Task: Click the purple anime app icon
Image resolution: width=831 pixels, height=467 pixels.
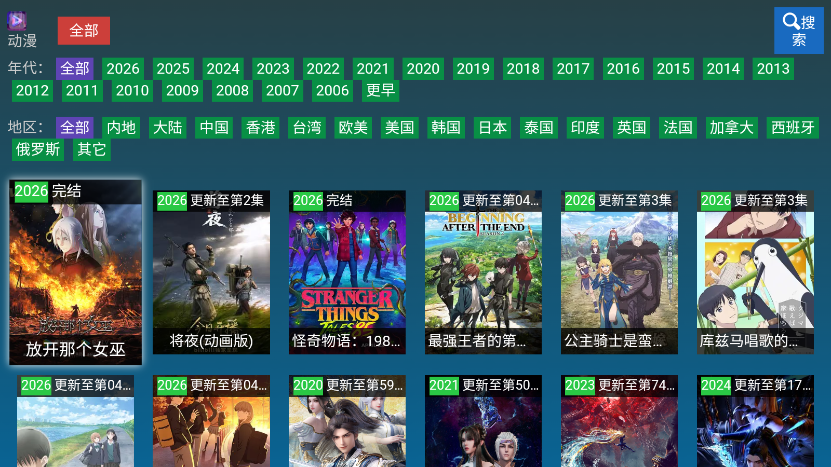Action: click(x=17, y=21)
